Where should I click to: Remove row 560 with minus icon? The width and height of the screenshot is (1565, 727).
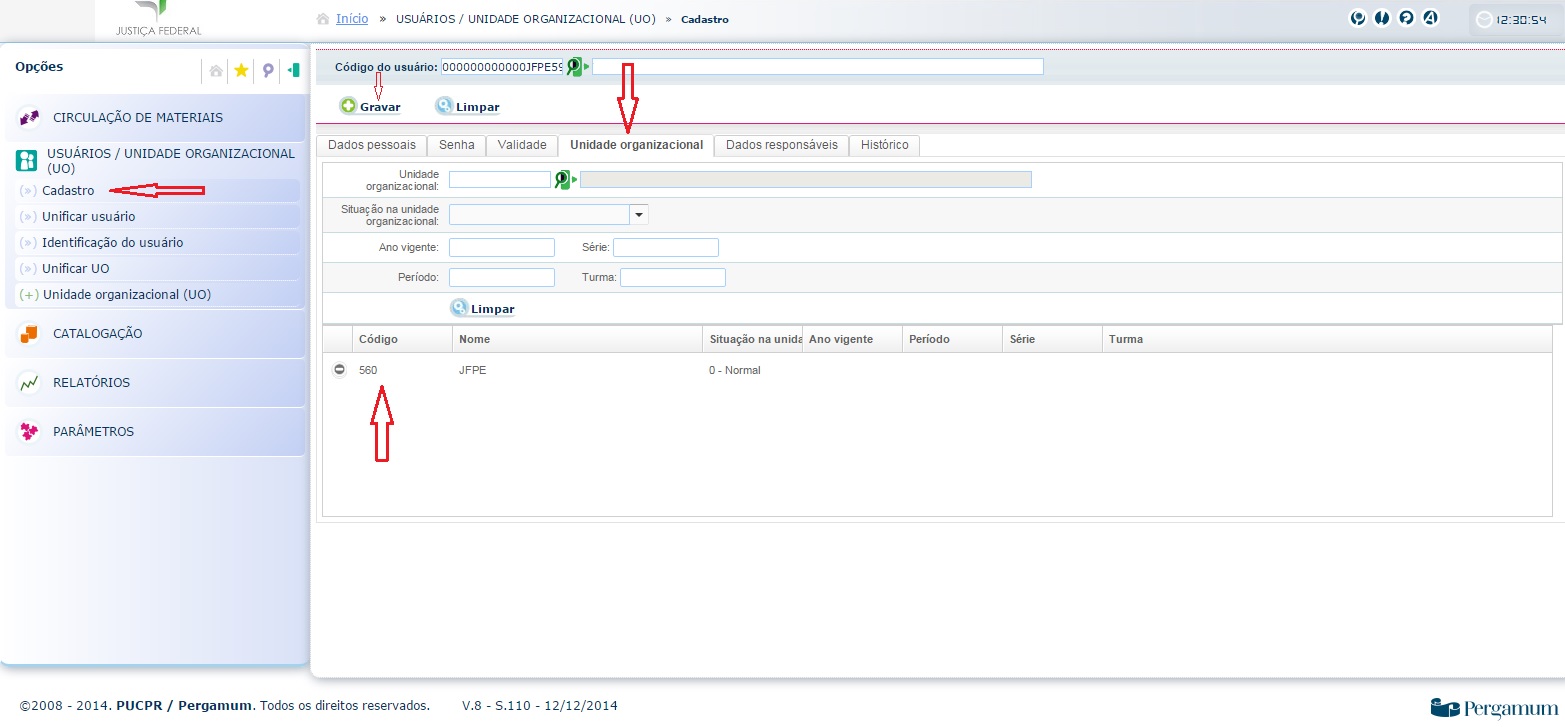click(340, 370)
